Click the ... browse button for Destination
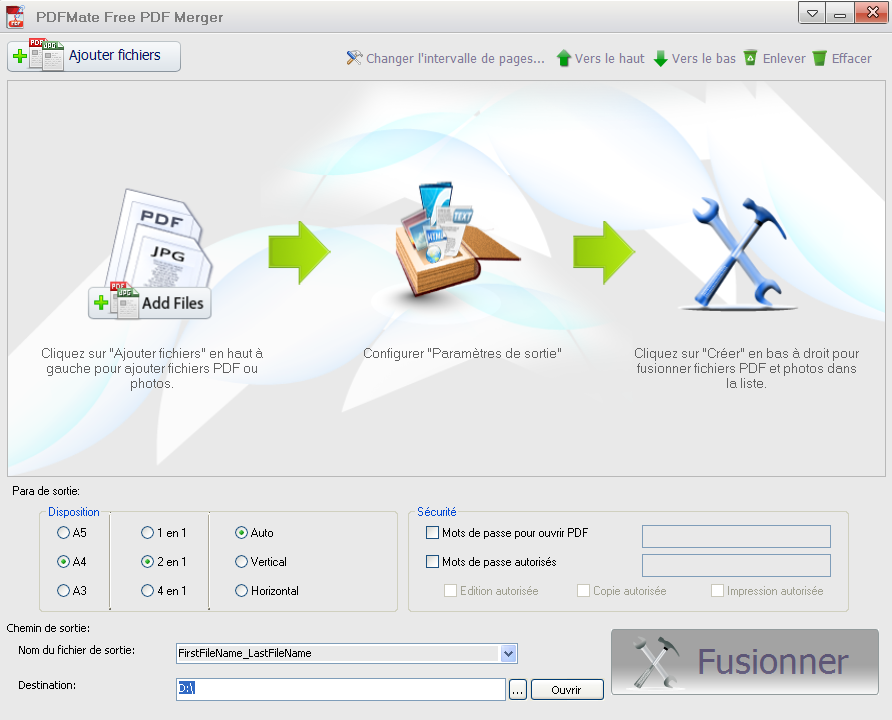The height and width of the screenshot is (720, 892). 517,689
